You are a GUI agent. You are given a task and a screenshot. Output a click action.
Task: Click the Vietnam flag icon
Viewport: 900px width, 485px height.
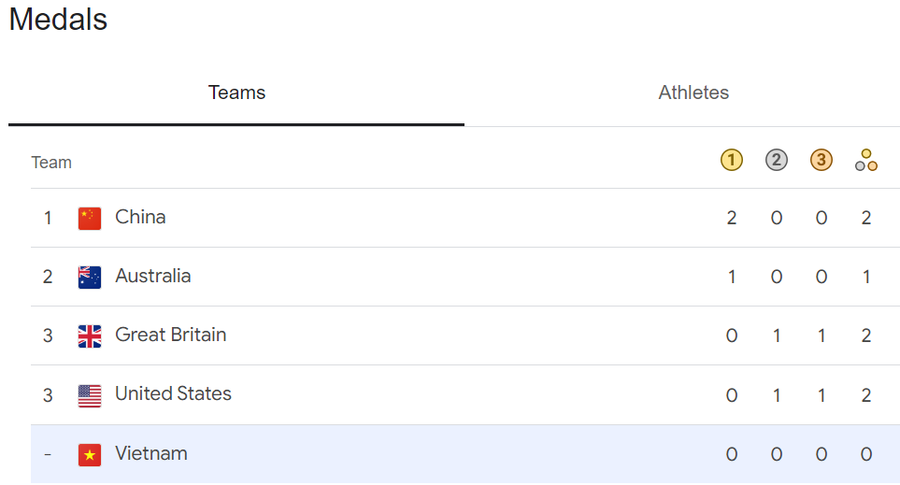(x=90, y=454)
